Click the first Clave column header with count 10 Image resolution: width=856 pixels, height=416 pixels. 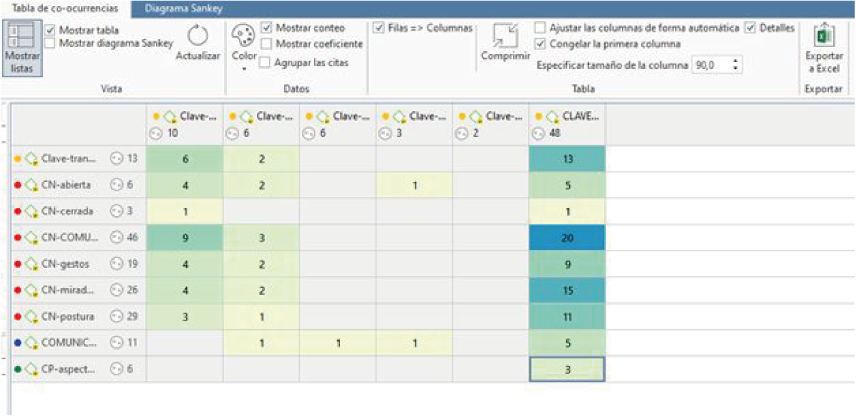185,124
